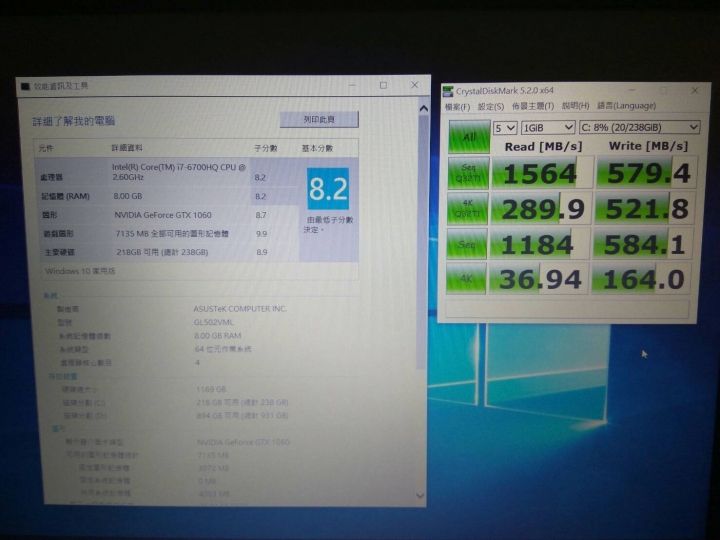720x540 pixels.
Task: Open the drive C: 8% dropdown
Action: click(639, 127)
